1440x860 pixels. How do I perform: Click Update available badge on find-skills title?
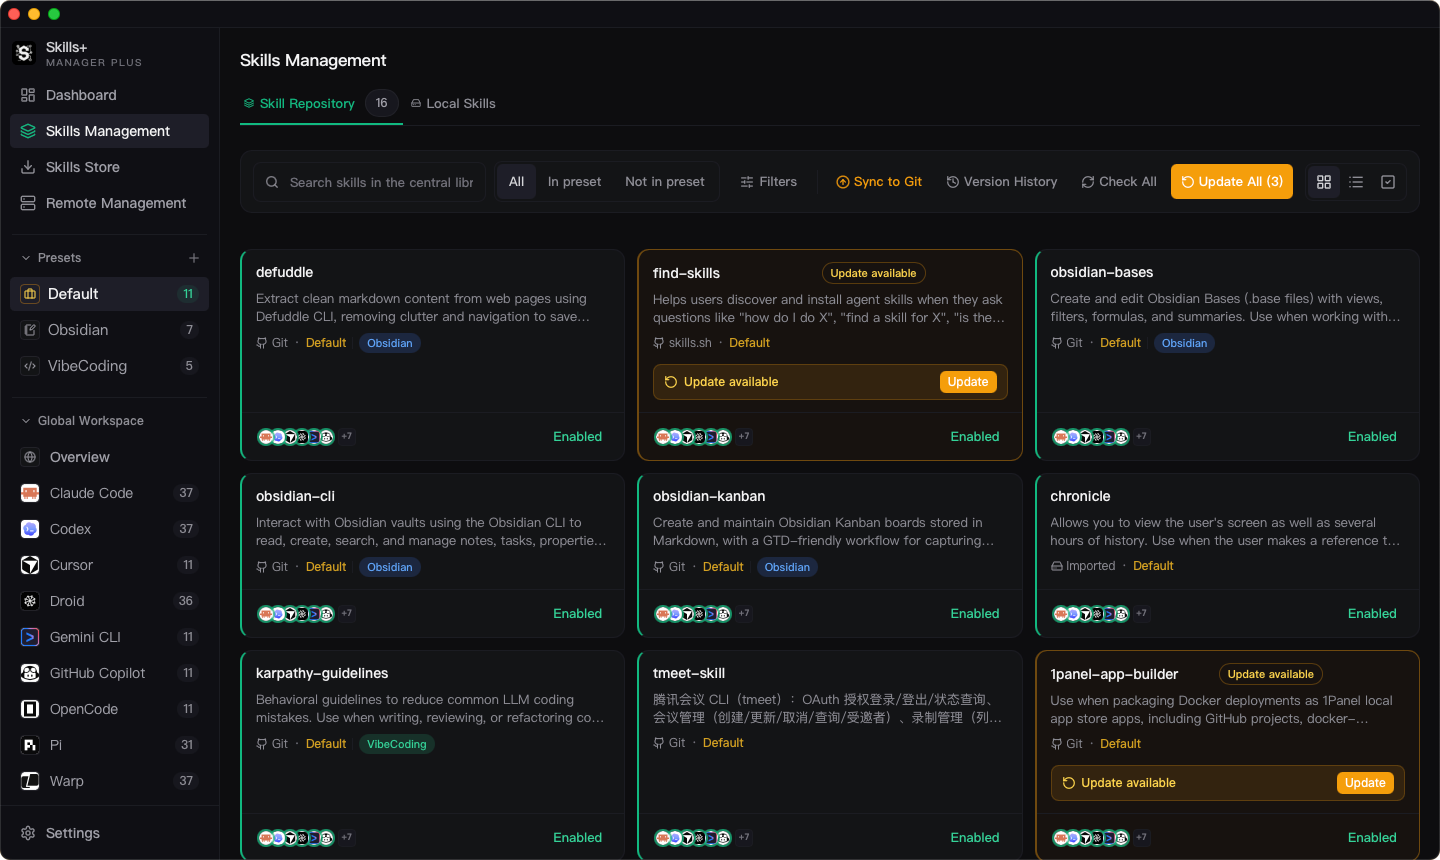[x=873, y=273]
